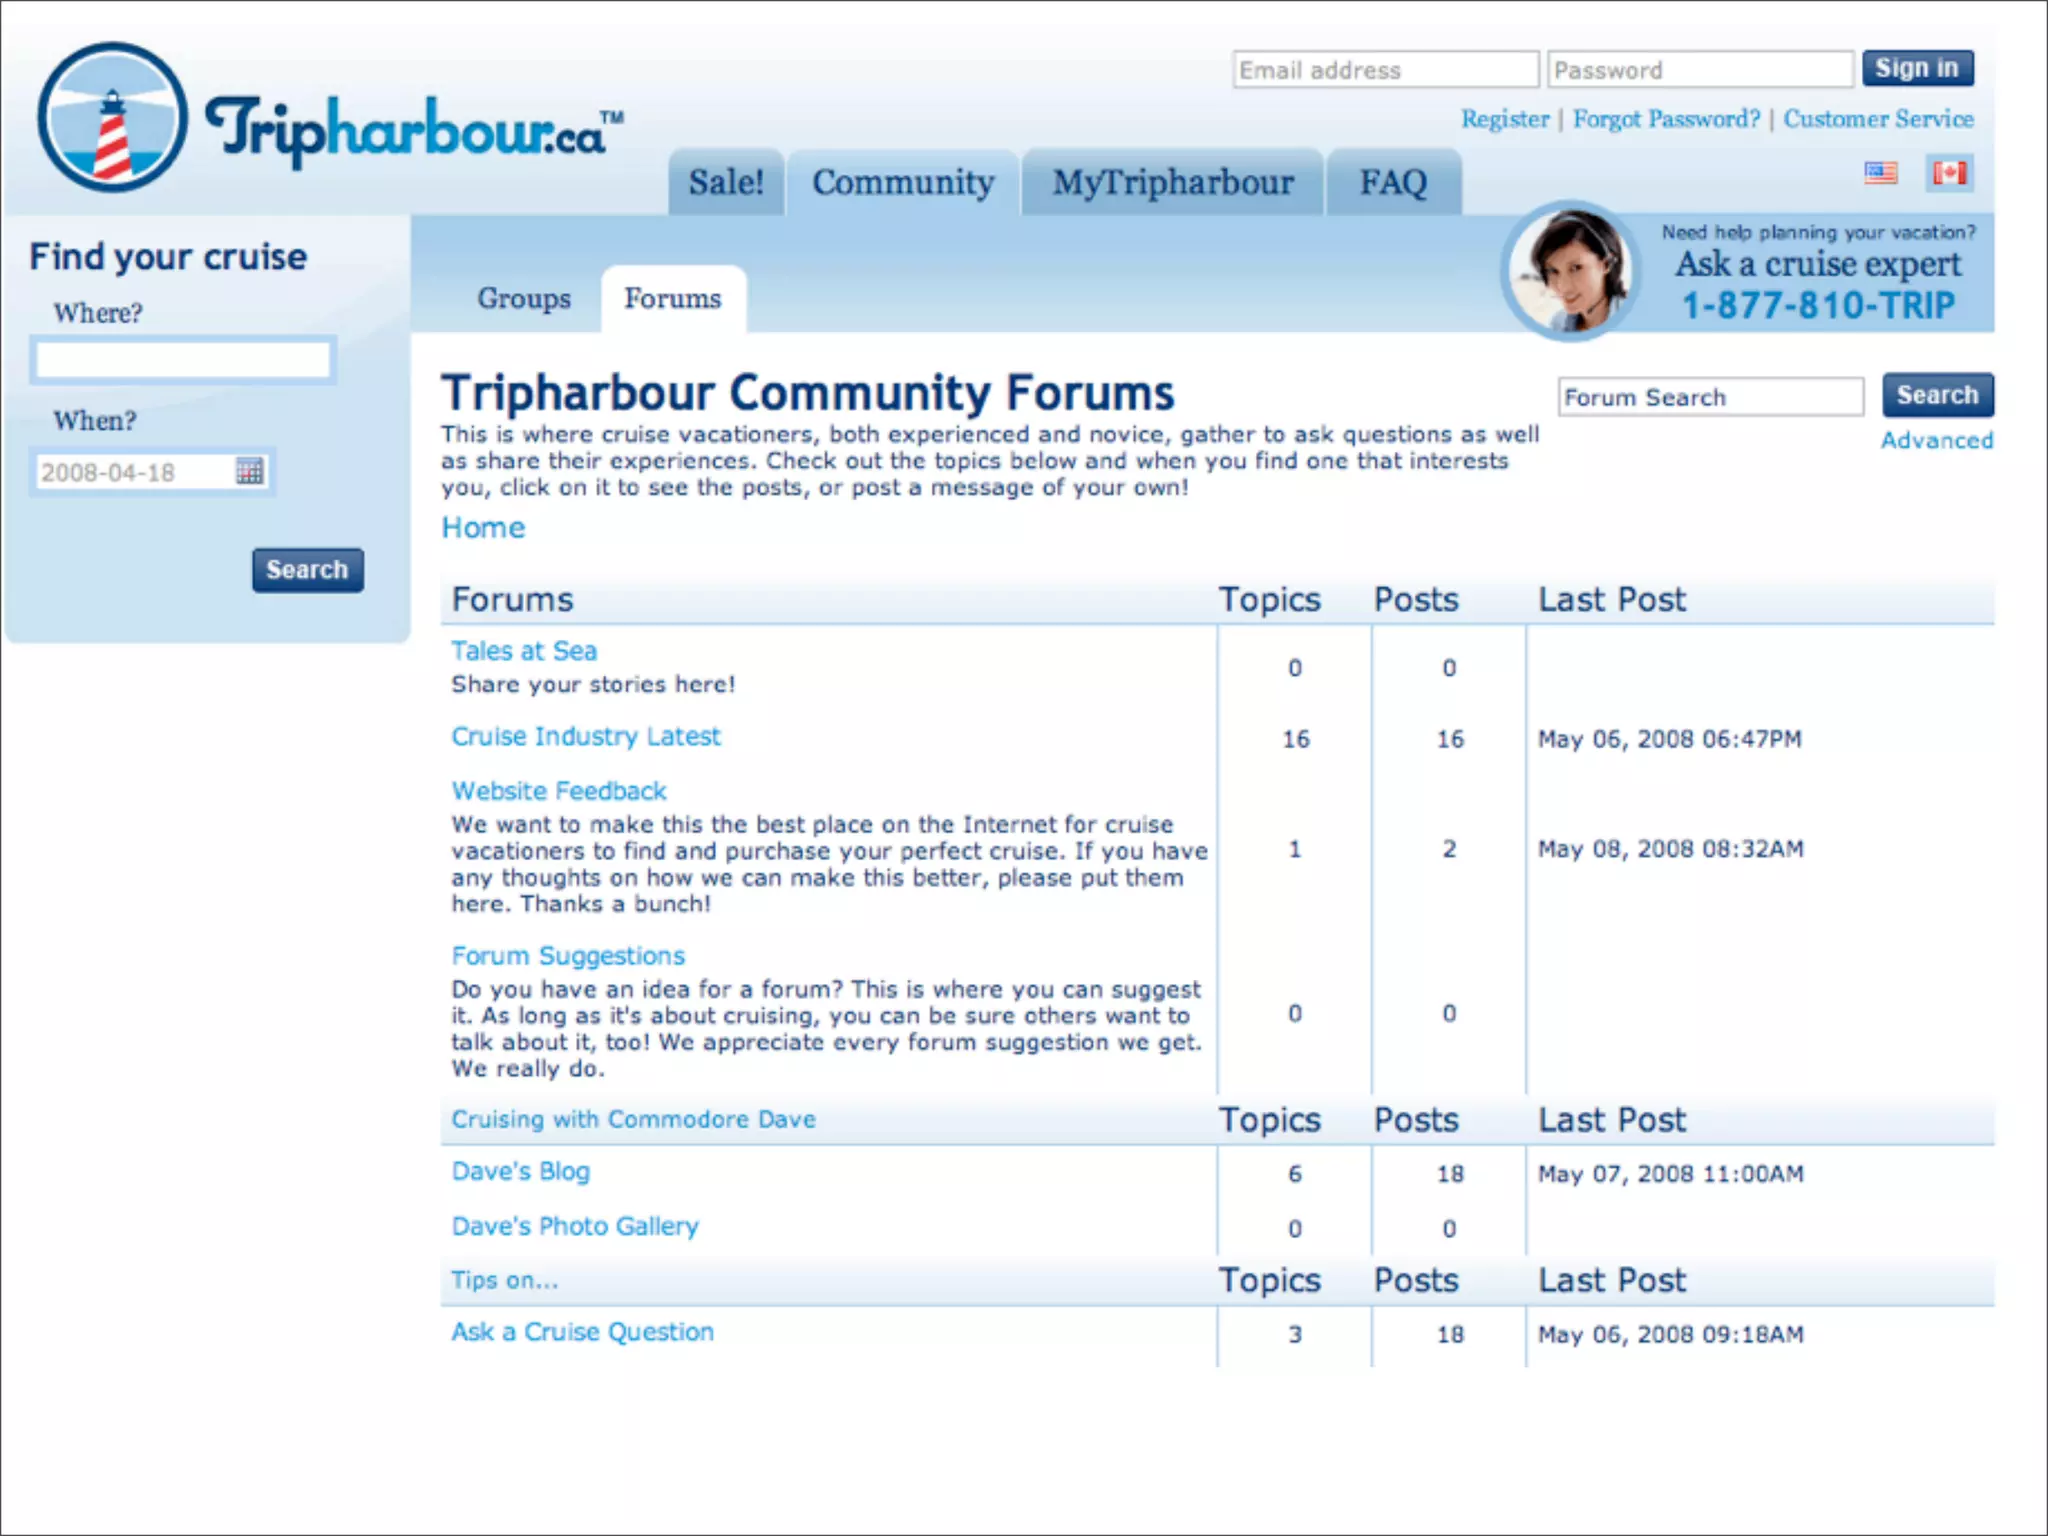Focus the When? date field
2048x1536 pixels.
[151, 472]
